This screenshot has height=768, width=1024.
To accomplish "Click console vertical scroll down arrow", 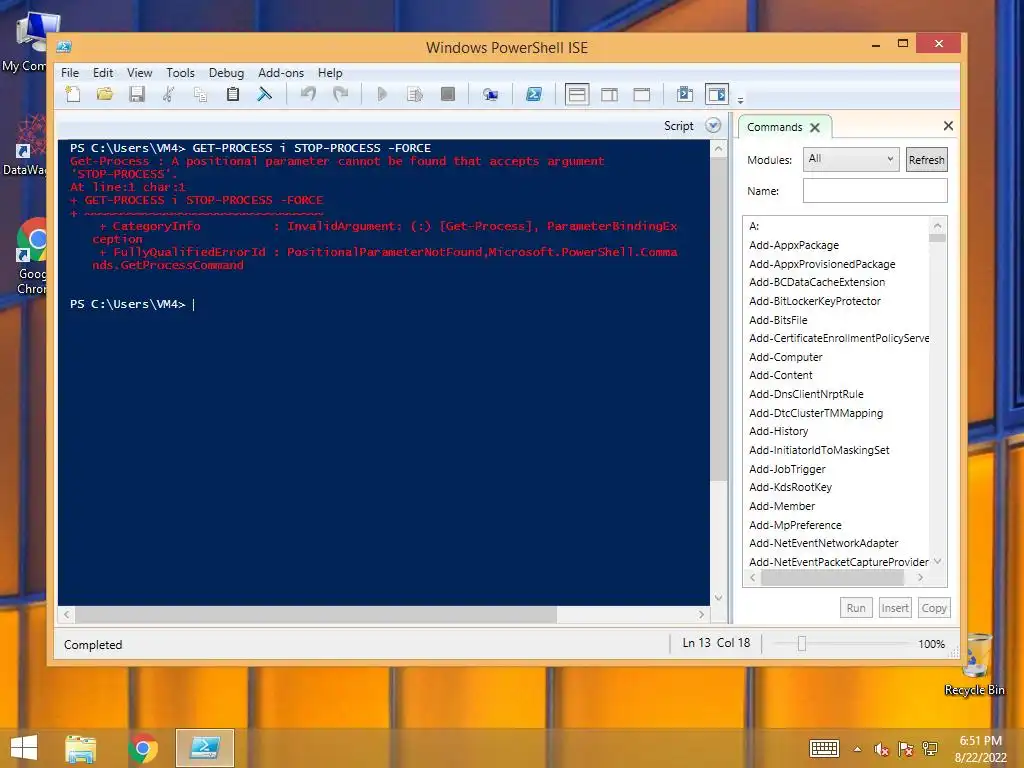I will [x=718, y=598].
